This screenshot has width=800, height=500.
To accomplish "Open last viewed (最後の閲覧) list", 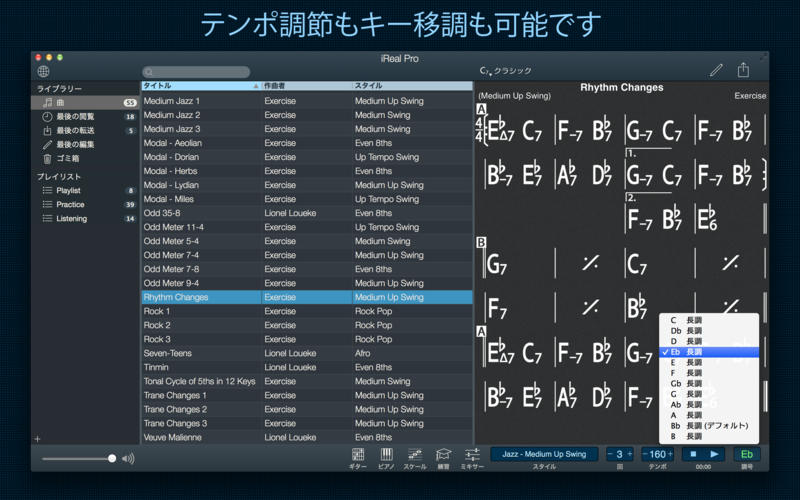I will click(x=85, y=116).
